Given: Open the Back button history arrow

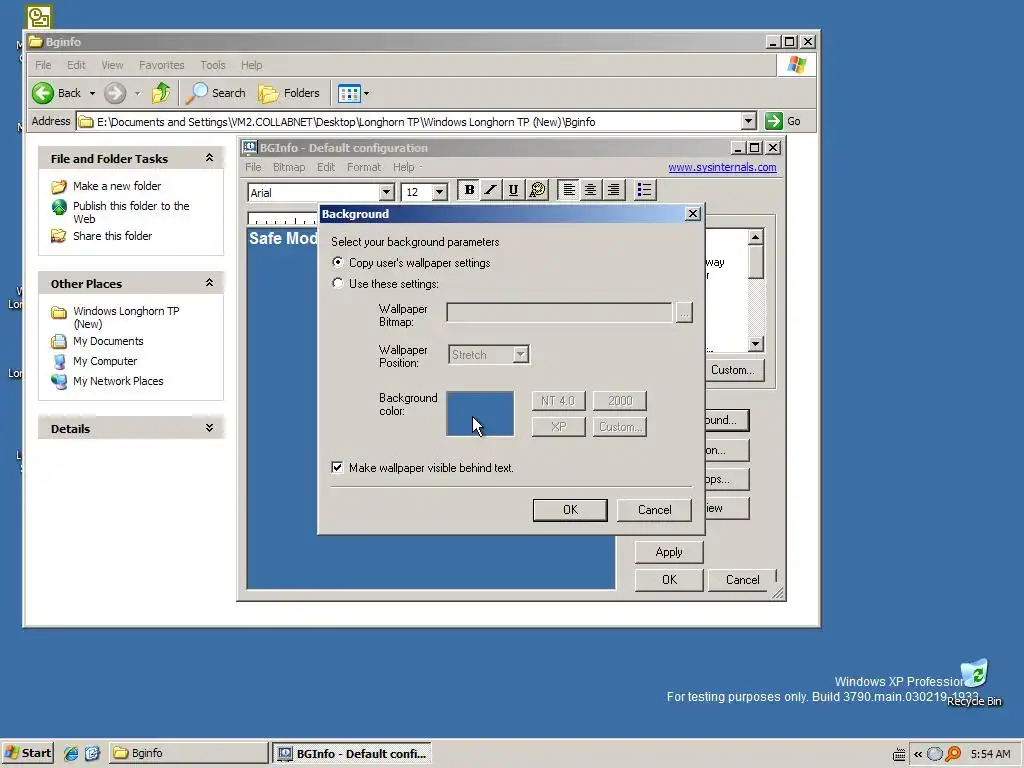Looking at the screenshot, I should coord(92,93).
